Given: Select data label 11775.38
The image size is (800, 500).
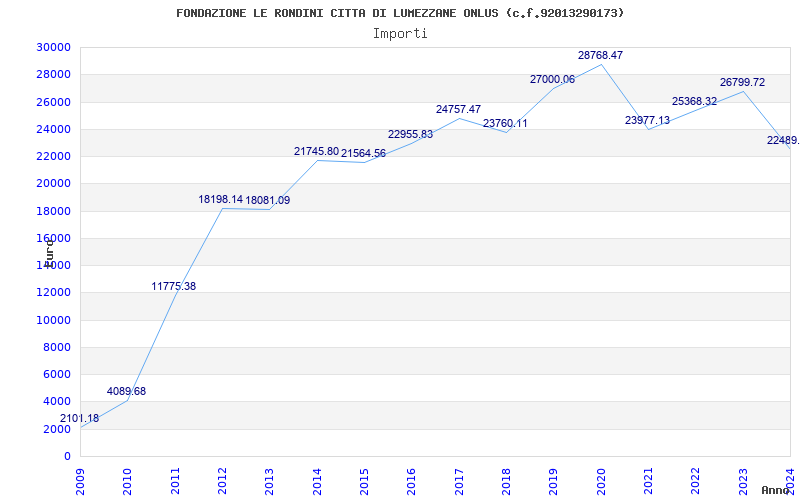Looking at the screenshot, I should 173,286.
